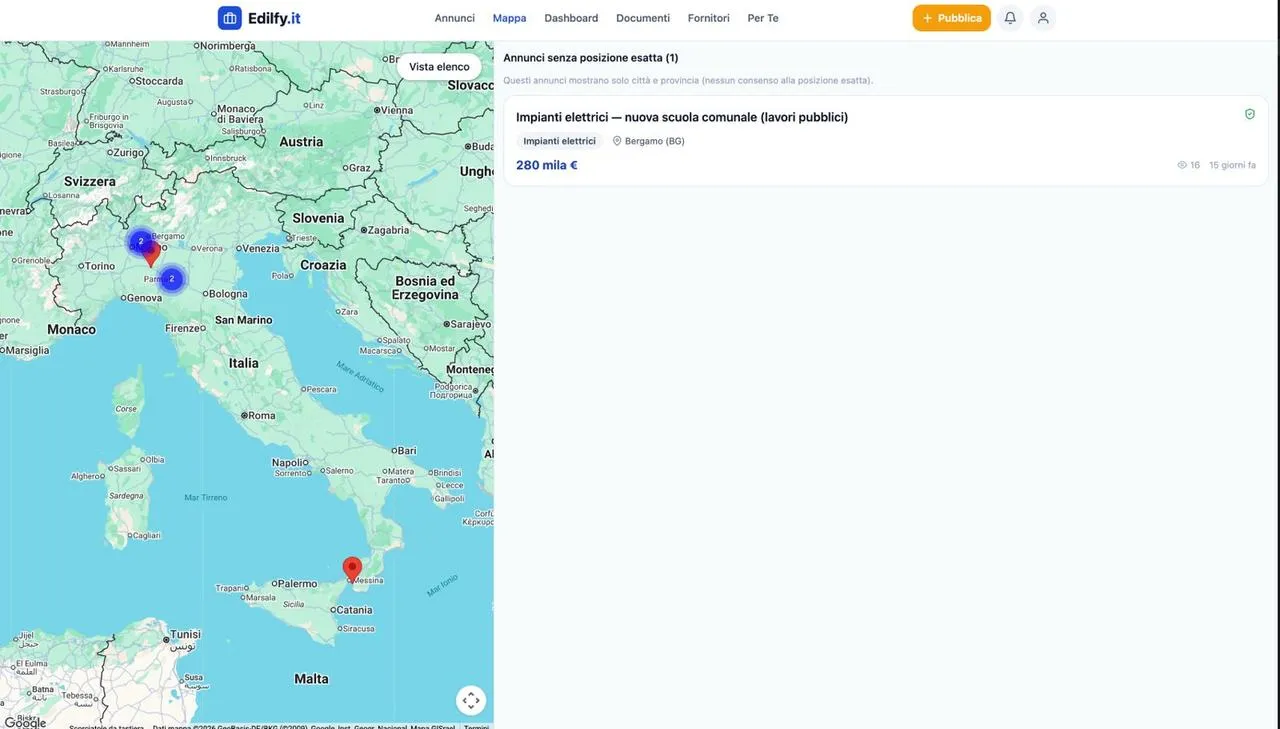1280x729 pixels.
Task: Open the Dashboard page
Action: click(571, 18)
